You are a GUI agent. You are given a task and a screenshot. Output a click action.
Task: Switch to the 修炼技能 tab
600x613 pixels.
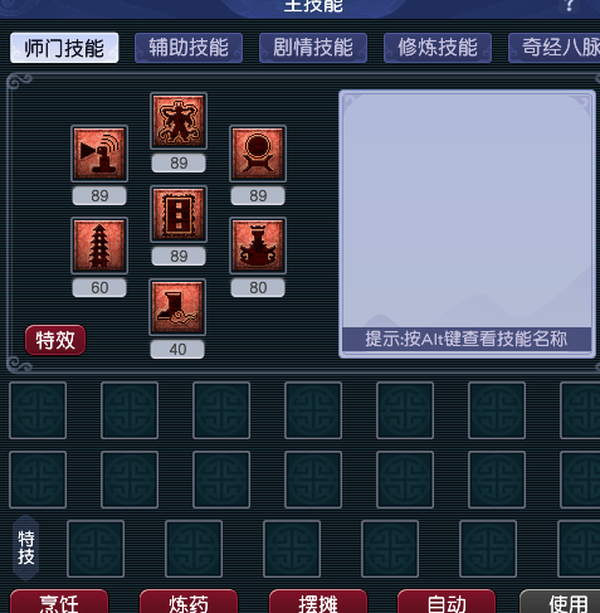click(x=437, y=48)
